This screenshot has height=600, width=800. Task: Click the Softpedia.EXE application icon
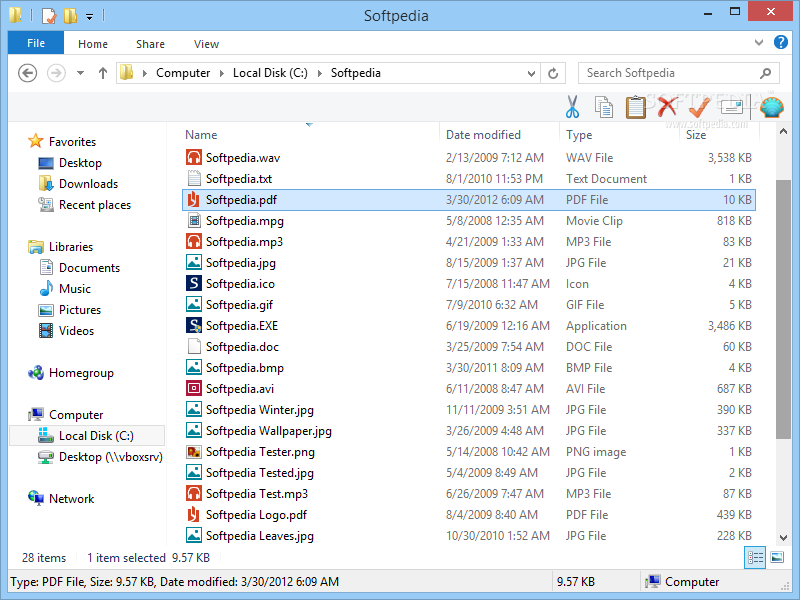(193, 326)
